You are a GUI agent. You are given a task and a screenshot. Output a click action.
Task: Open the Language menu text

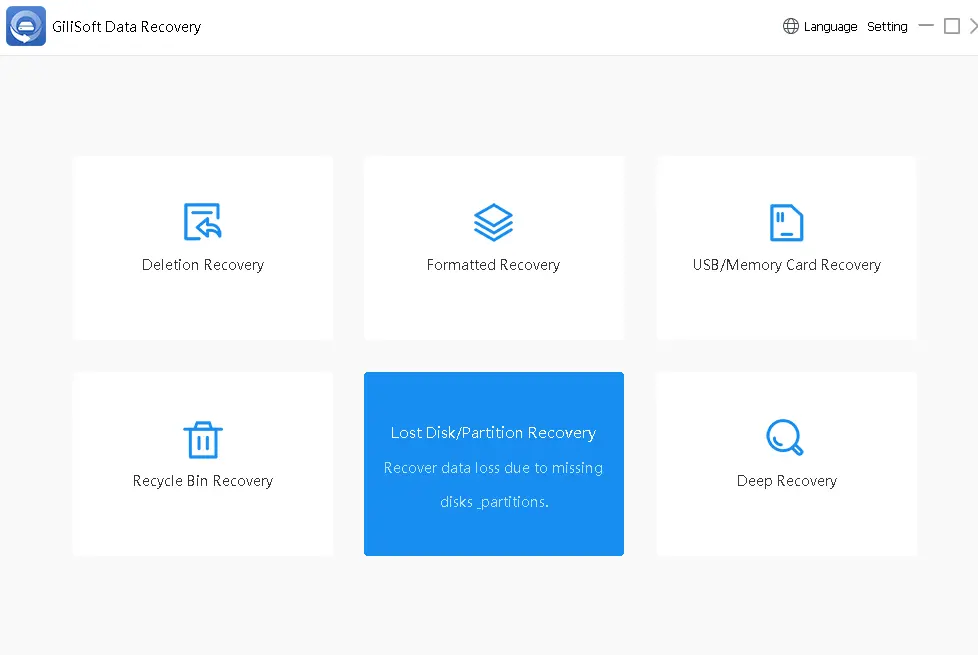pos(830,27)
